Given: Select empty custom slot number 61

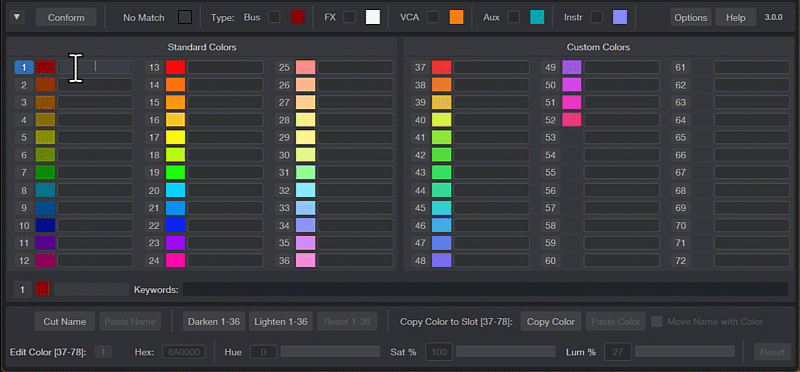Looking at the screenshot, I should point(681,67).
